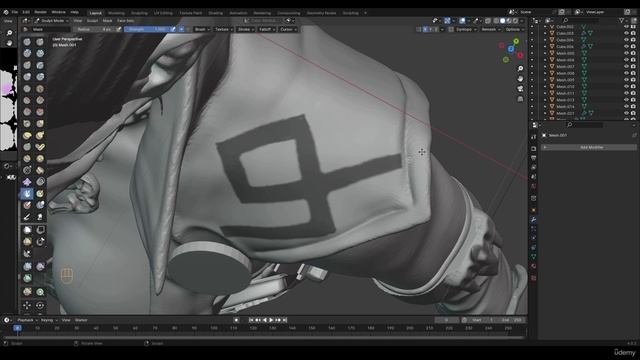This screenshot has width=640, height=360.
Task: Click the brush Radius field
Action: pyautogui.click(x=94, y=29)
